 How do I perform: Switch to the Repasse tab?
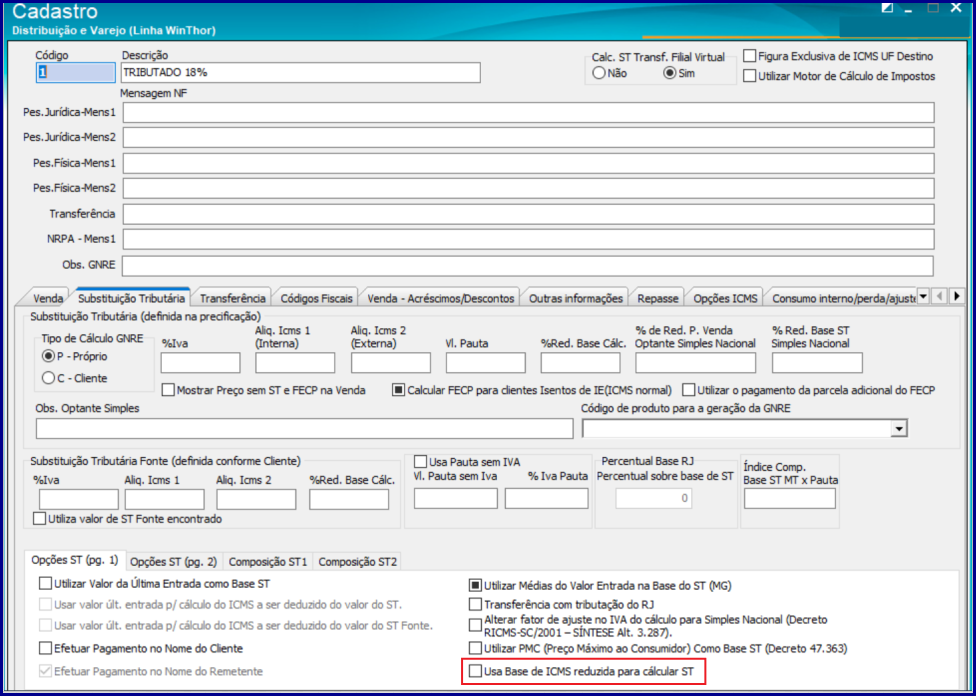(x=658, y=299)
